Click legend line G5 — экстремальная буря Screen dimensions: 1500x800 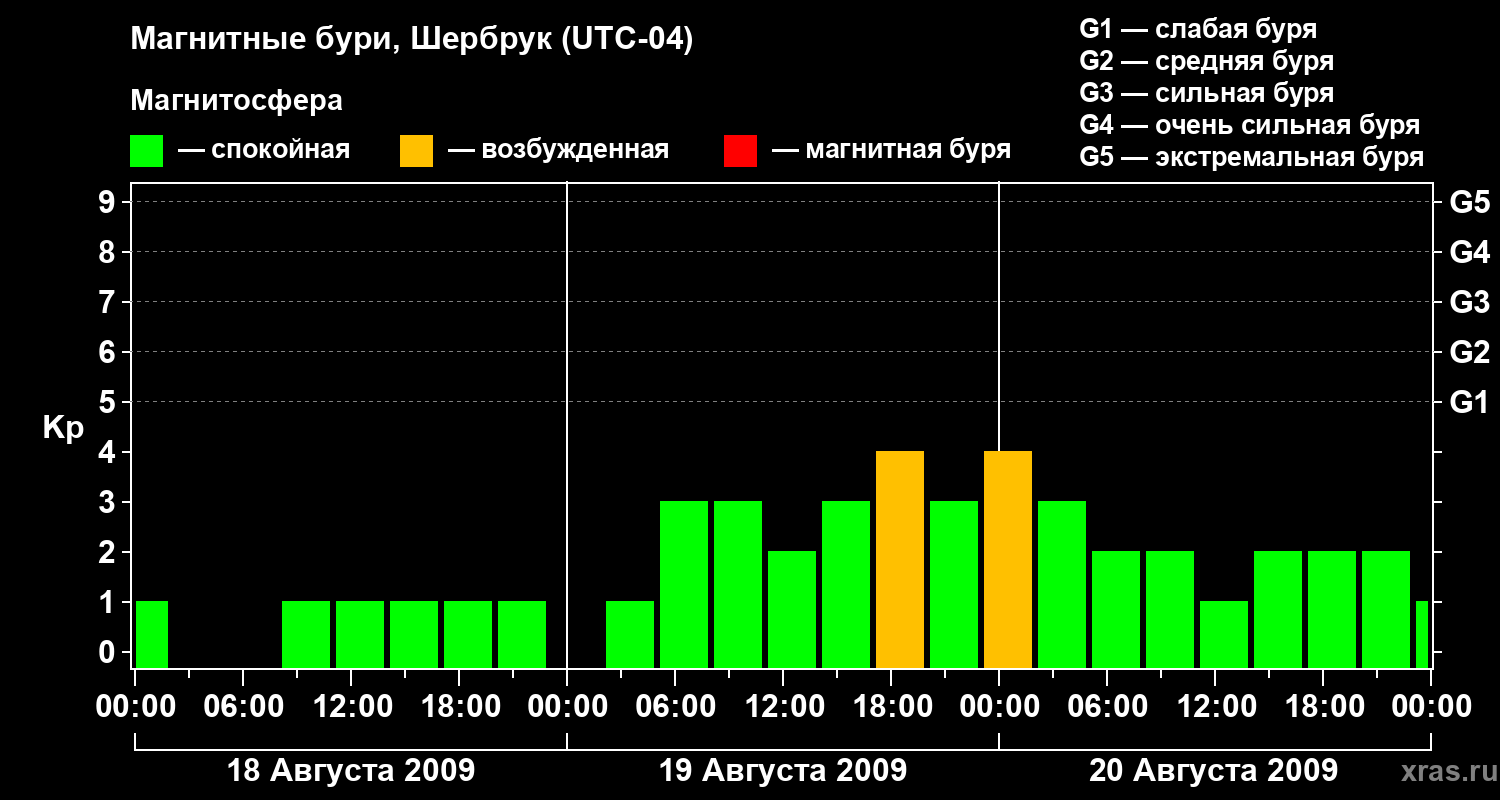(1251, 157)
